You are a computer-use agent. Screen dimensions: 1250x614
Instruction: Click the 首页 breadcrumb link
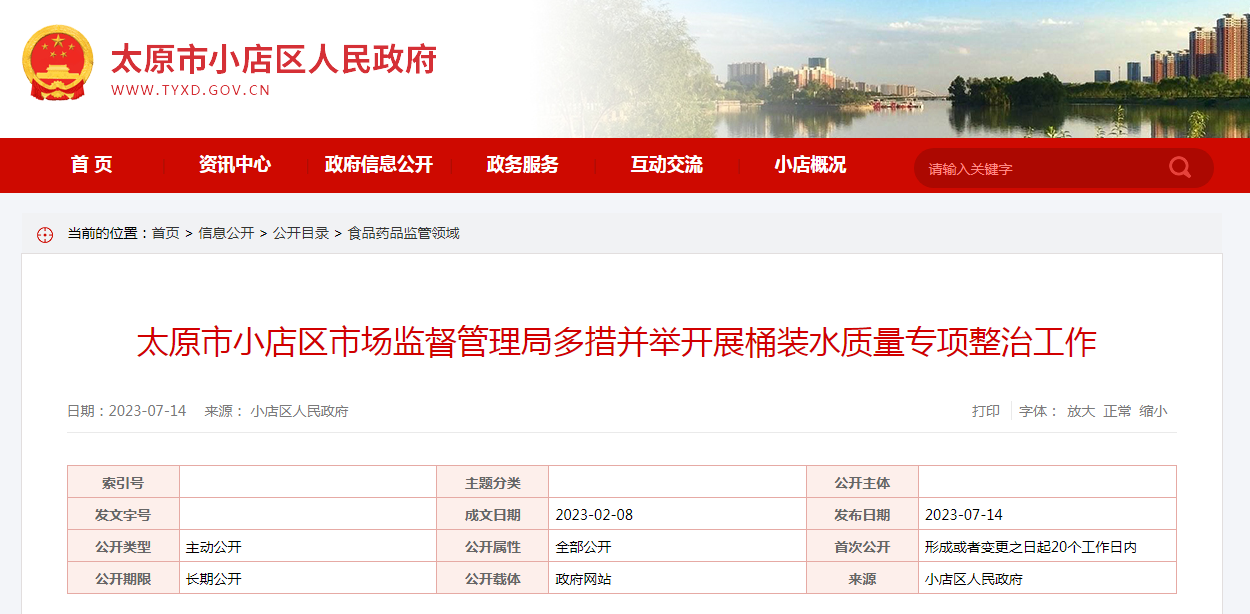(x=166, y=233)
